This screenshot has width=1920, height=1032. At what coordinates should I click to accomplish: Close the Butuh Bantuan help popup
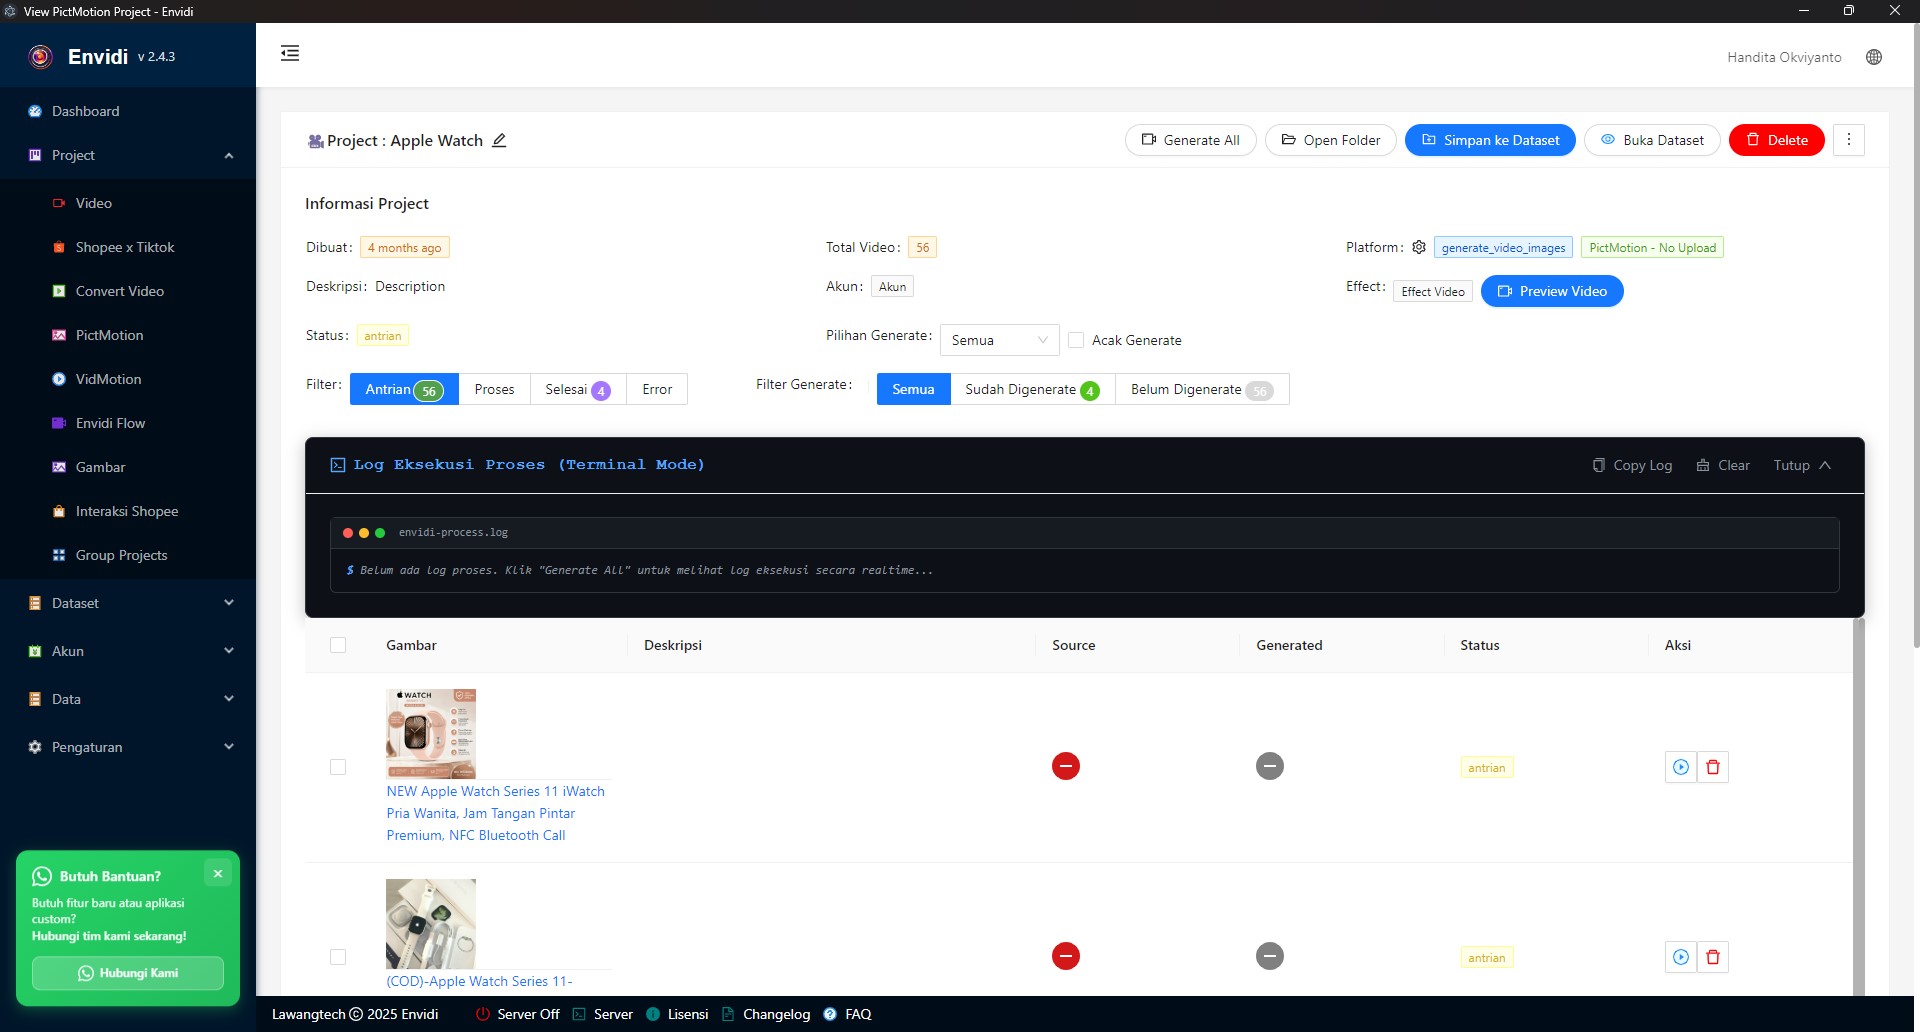218,873
